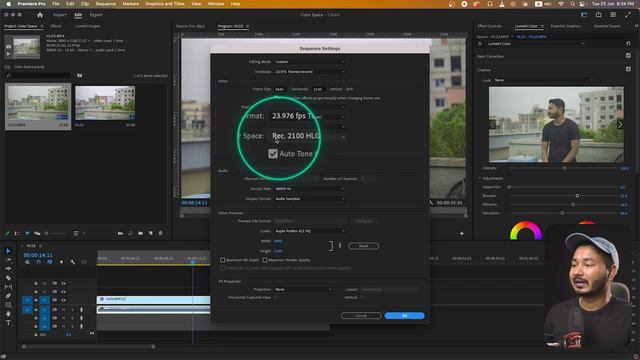This screenshot has height=360, width=640.
Task: Select the Track Select Forward tool
Action: pyautogui.click(x=8, y=260)
